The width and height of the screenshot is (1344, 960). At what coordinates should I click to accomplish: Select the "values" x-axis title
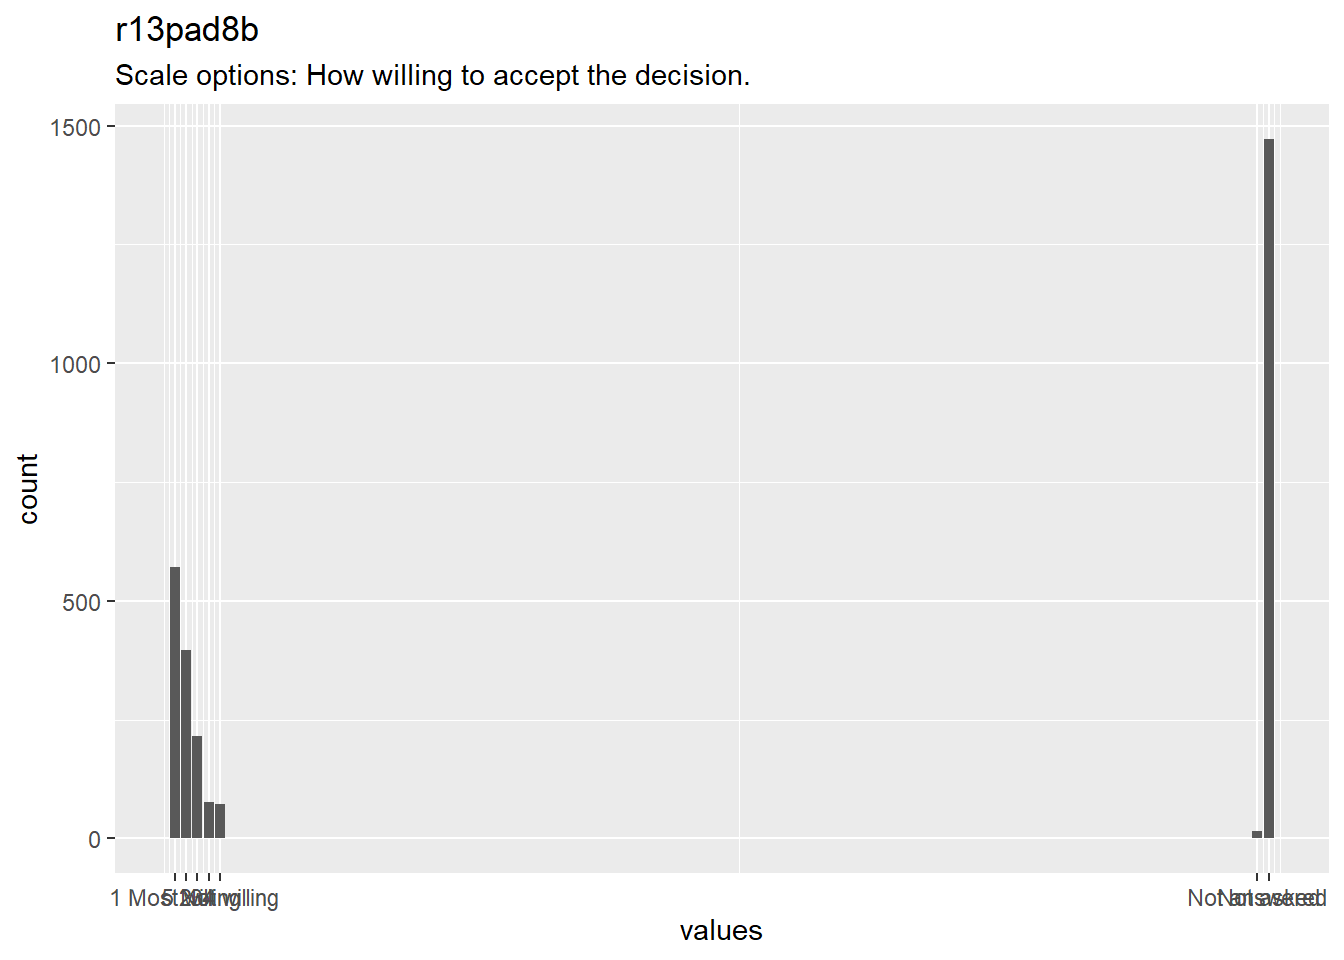pos(721,931)
